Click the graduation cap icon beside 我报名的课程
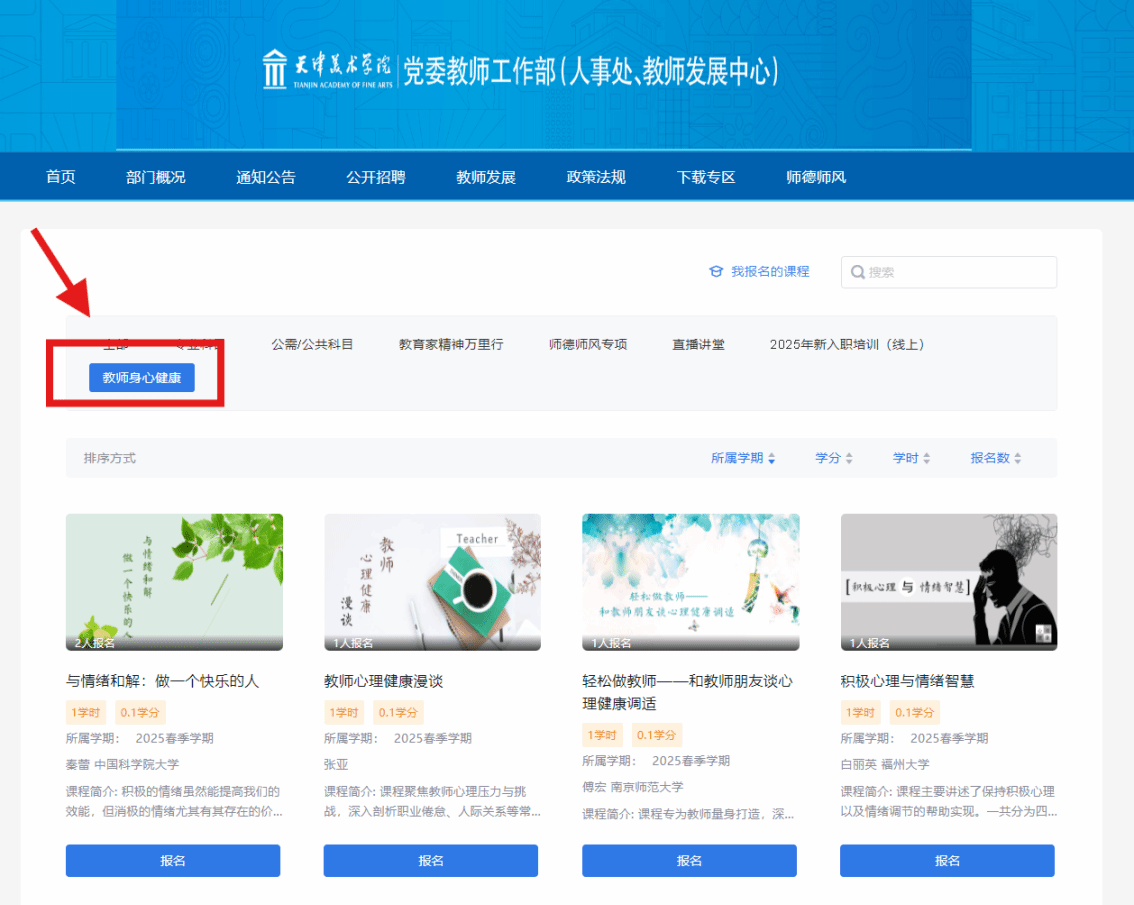This screenshot has height=905, width=1134. pyautogui.click(x=716, y=271)
